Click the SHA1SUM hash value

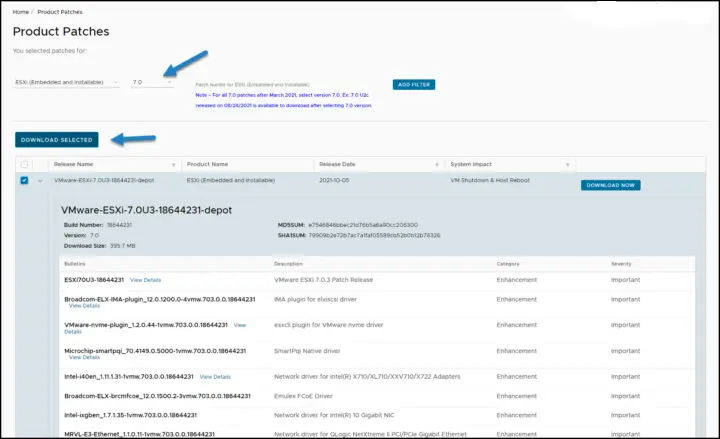(x=374, y=235)
